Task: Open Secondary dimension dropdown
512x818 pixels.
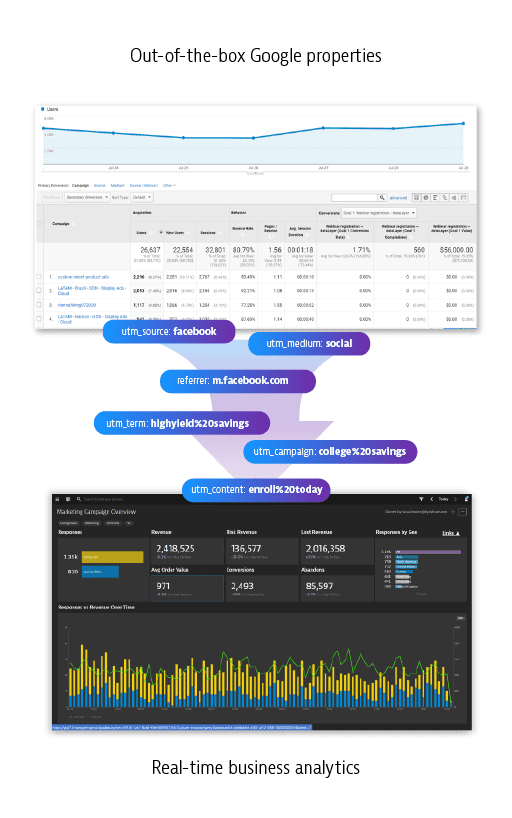Action: (87, 197)
